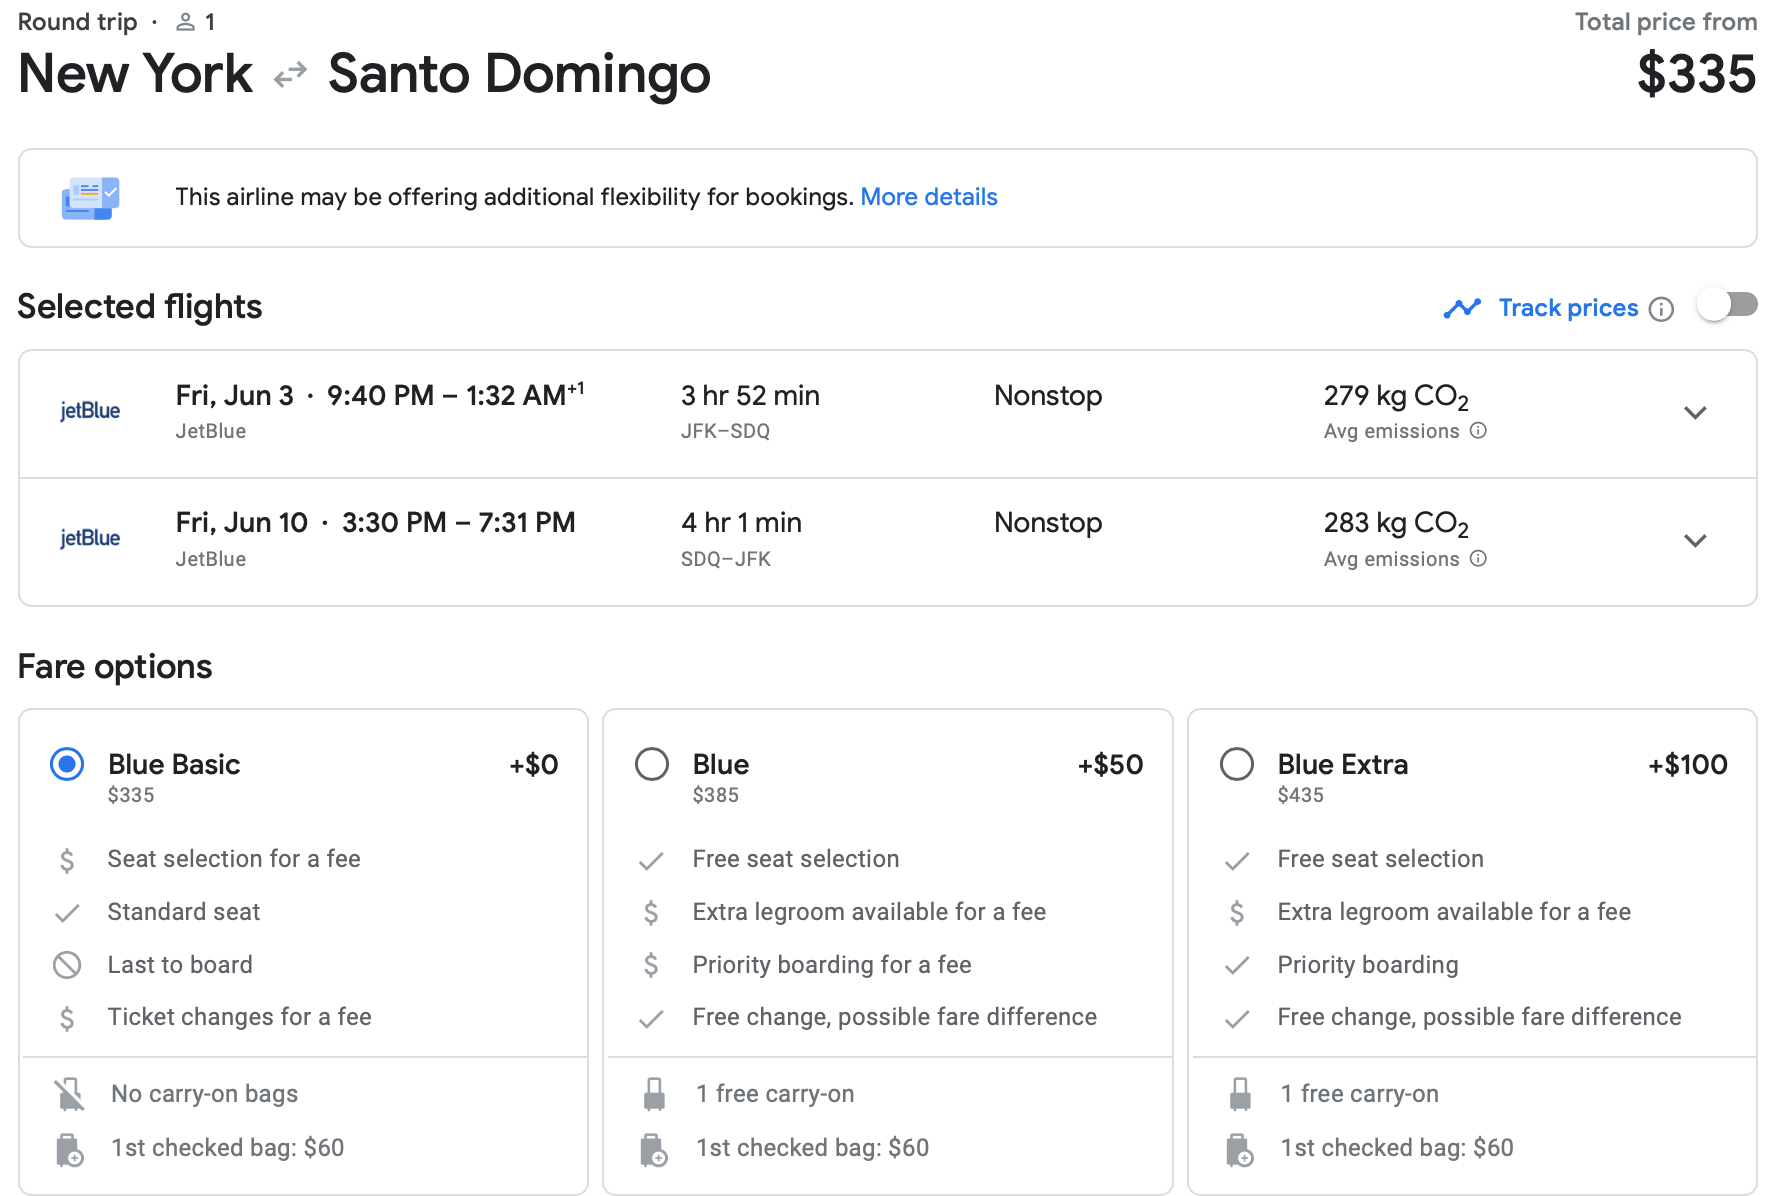The width and height of the screenshot is (1788, 1196).
Task: Click the Track prices graph icon
Action: [1462, 308]
